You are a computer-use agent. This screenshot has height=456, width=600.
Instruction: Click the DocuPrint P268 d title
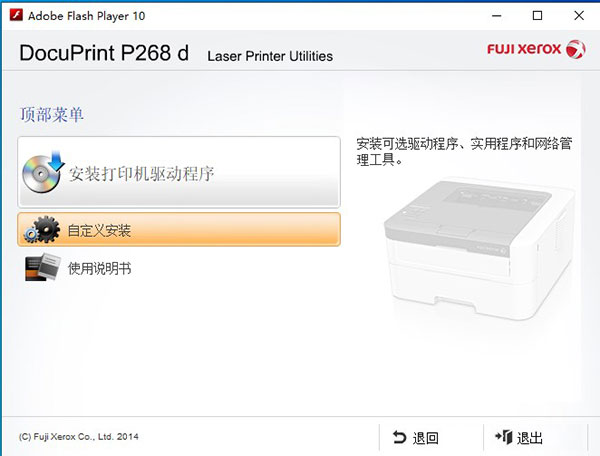(x=104, y=53)
